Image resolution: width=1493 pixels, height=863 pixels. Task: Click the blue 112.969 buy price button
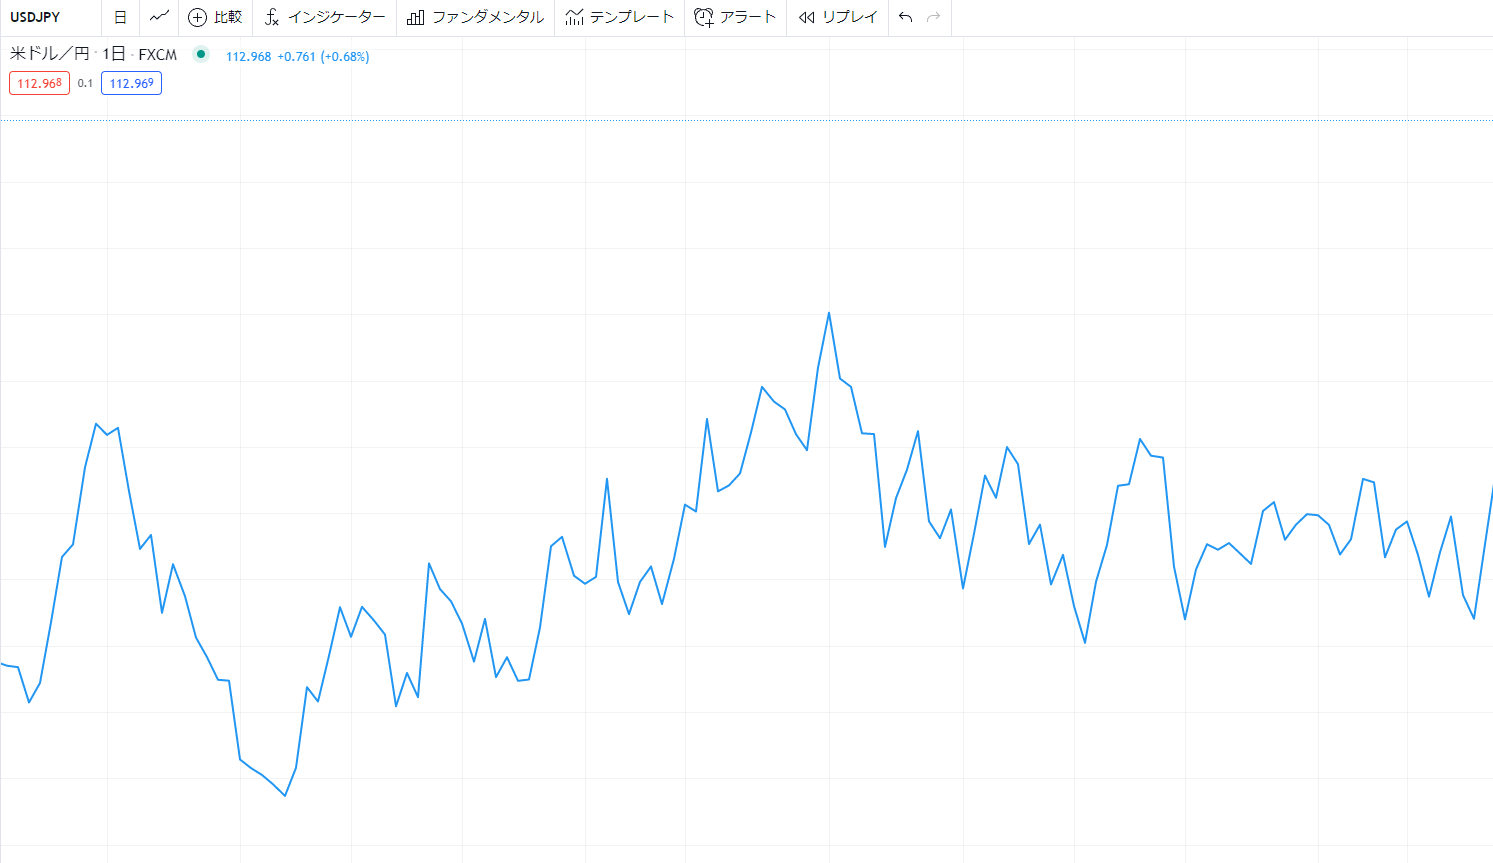pos(131,83)
